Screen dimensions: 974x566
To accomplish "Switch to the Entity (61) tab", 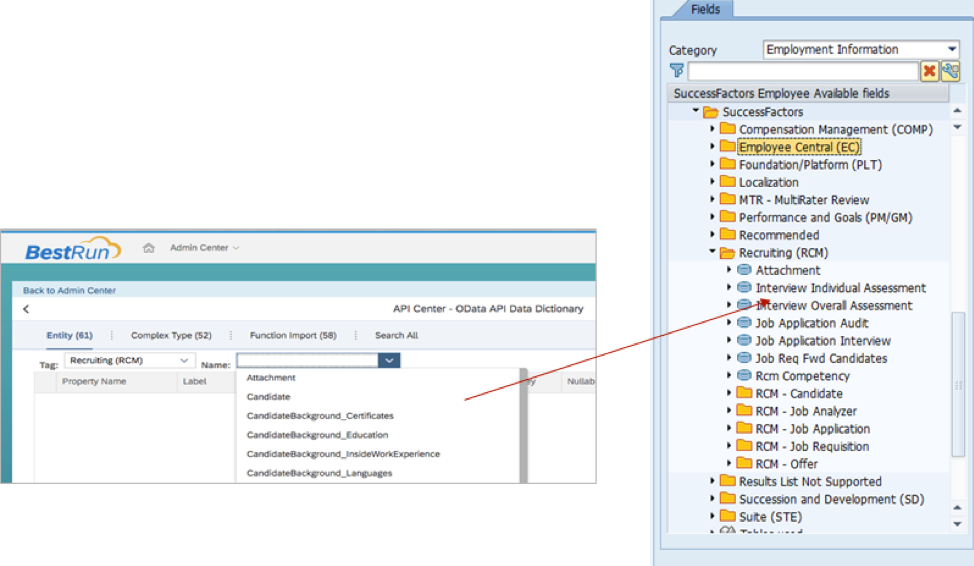I will click(x=70, y=335).
